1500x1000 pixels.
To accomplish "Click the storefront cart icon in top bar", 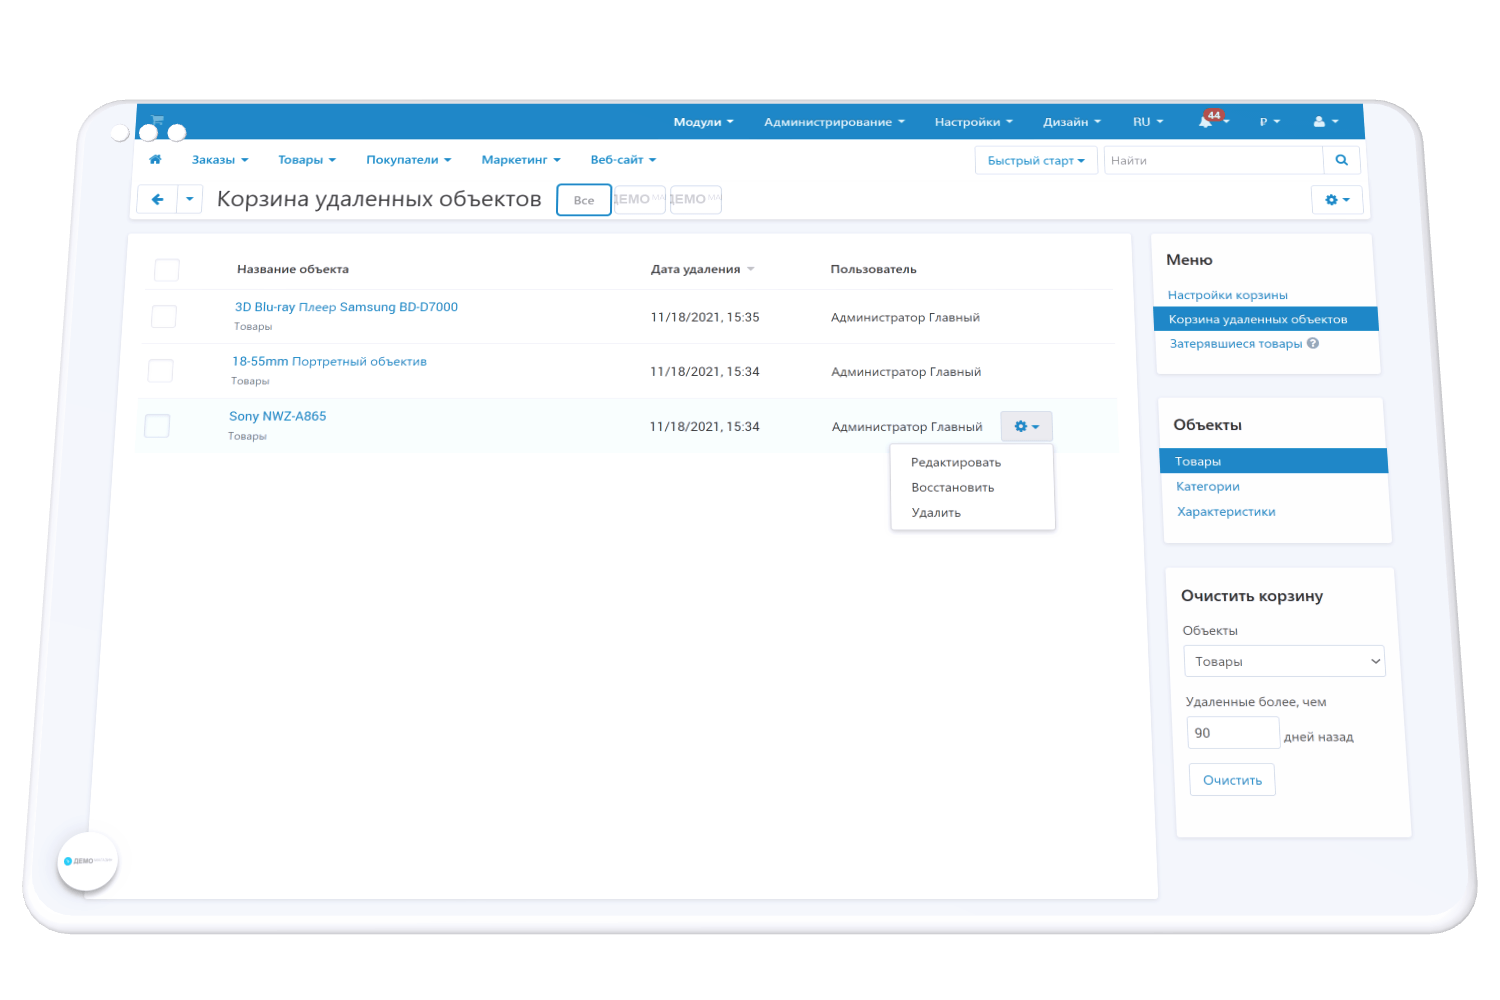I will point(157,121).
